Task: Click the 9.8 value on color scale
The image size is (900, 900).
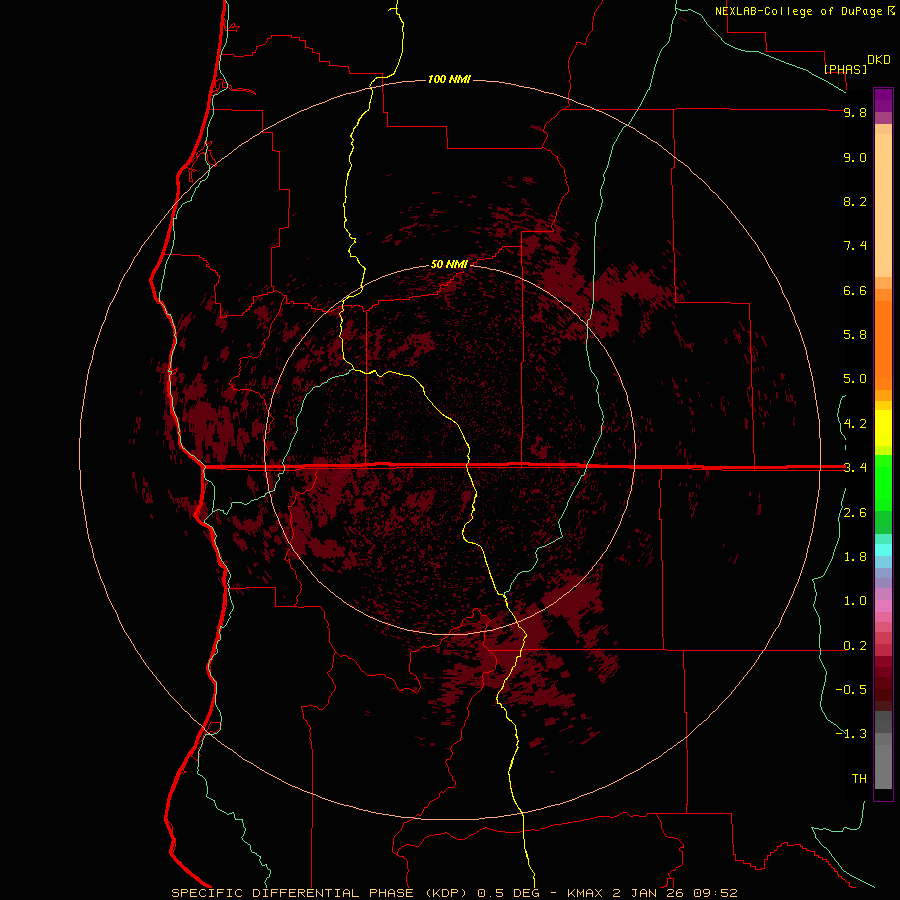Action: pyautogui.click(x=855, y=112)
